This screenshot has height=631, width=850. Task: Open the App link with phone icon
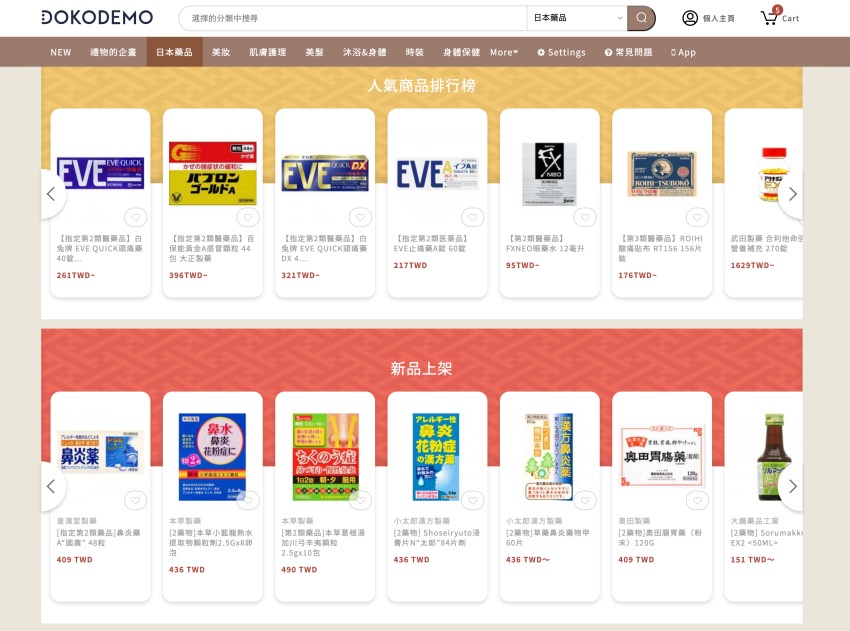[x=683, y=53]
